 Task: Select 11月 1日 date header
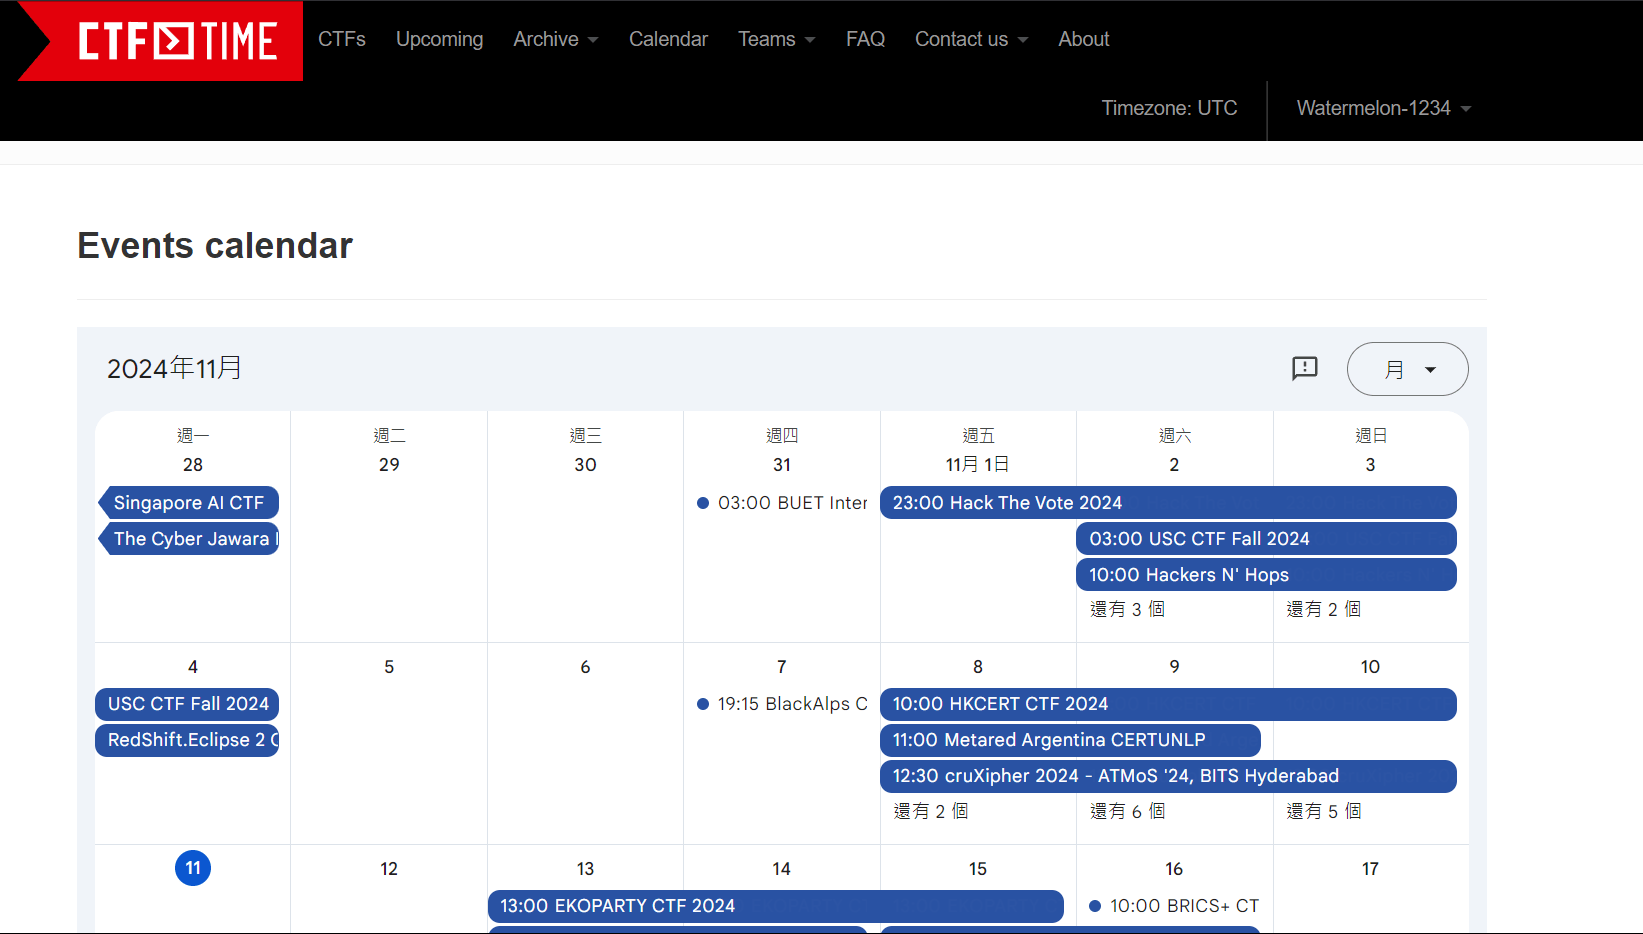click(978, 465)
